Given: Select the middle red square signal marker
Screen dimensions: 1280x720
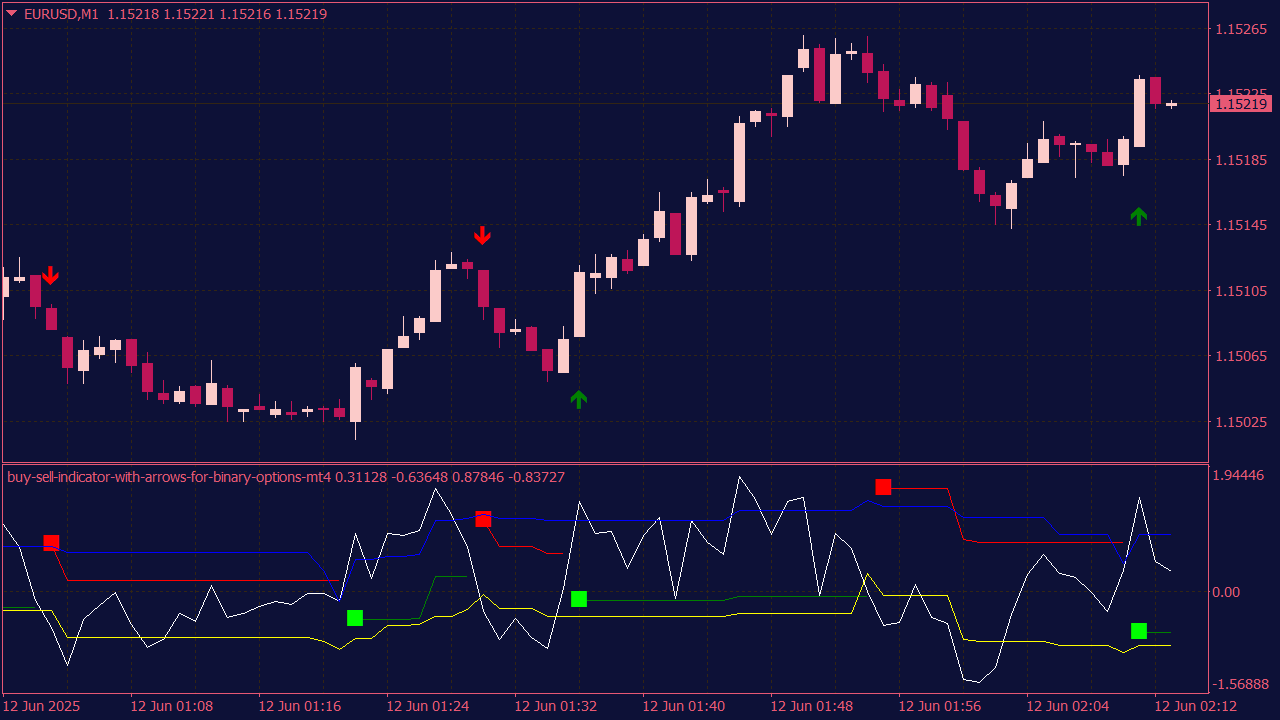Looking at the screenshot, I should click(483, 519).
